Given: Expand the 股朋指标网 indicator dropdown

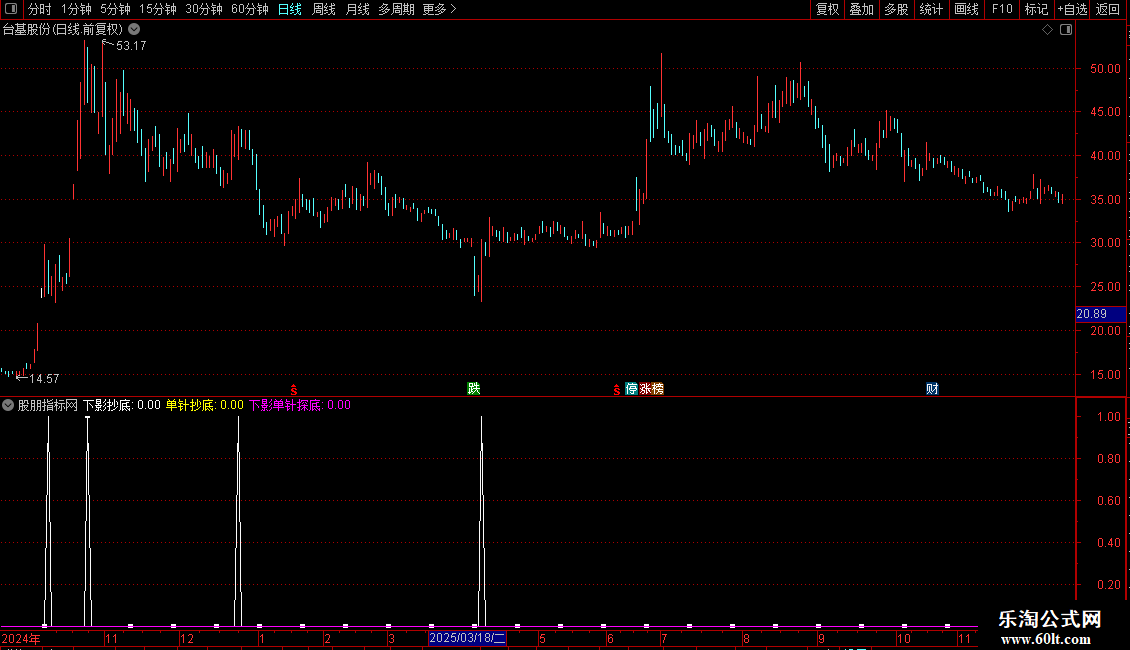Looking at the screenshot, I should (x=8, y=405).
